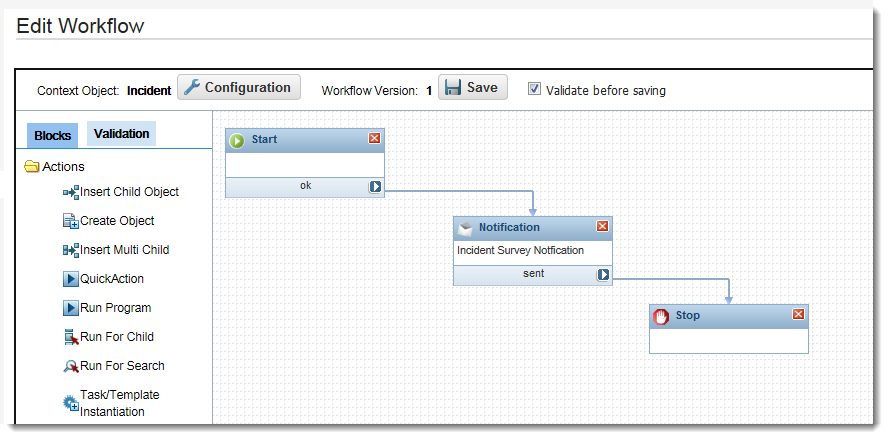Screen dimensions: 888x439
Task: Save the workflow
Action: pos(472,88)
